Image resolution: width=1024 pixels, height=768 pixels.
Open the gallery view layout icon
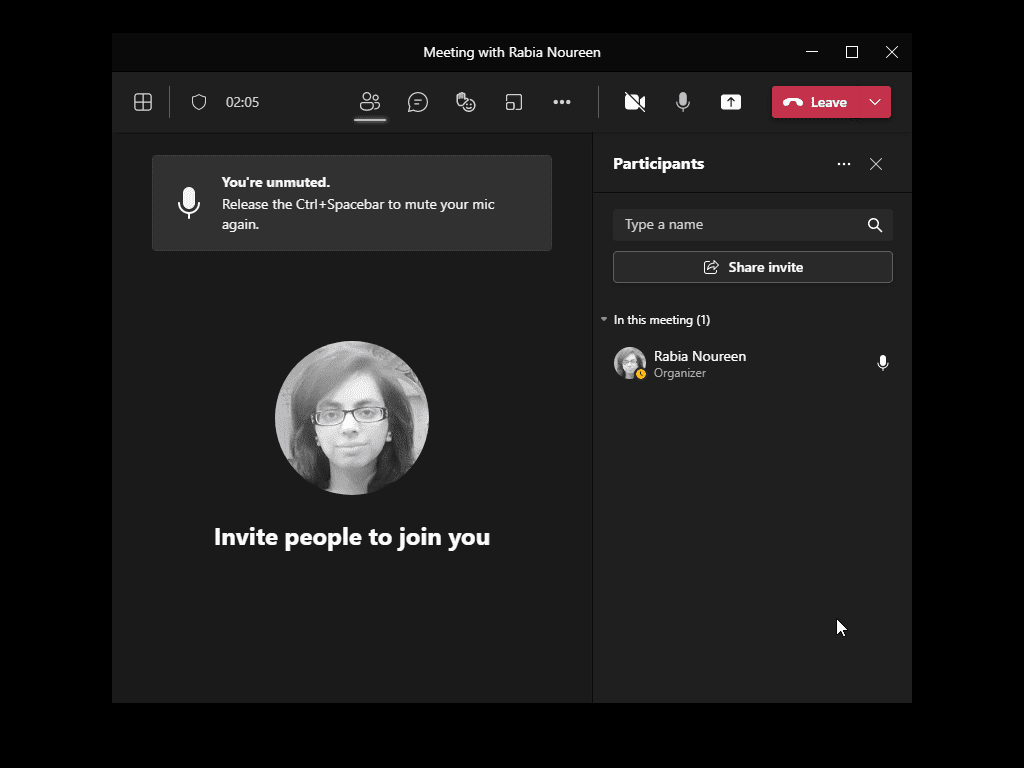click(143, 102)
